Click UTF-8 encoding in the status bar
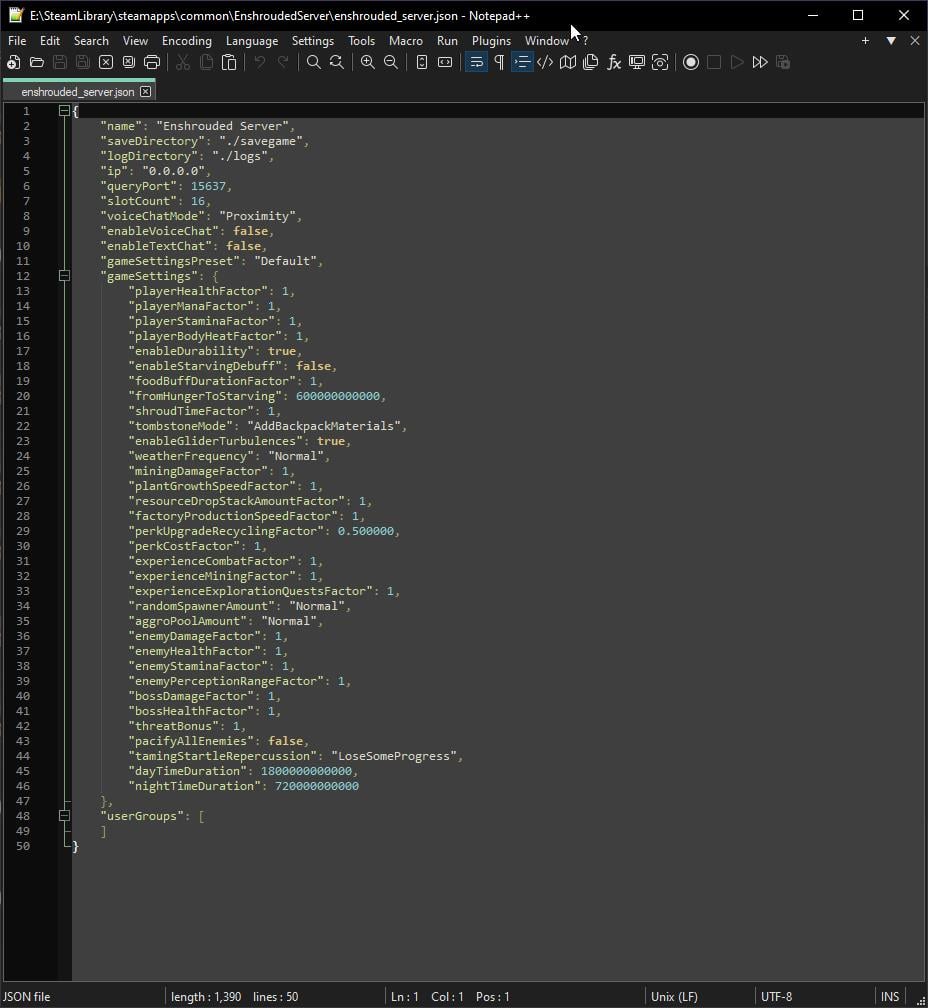928x1008 pixels. [x=776, y=996]
